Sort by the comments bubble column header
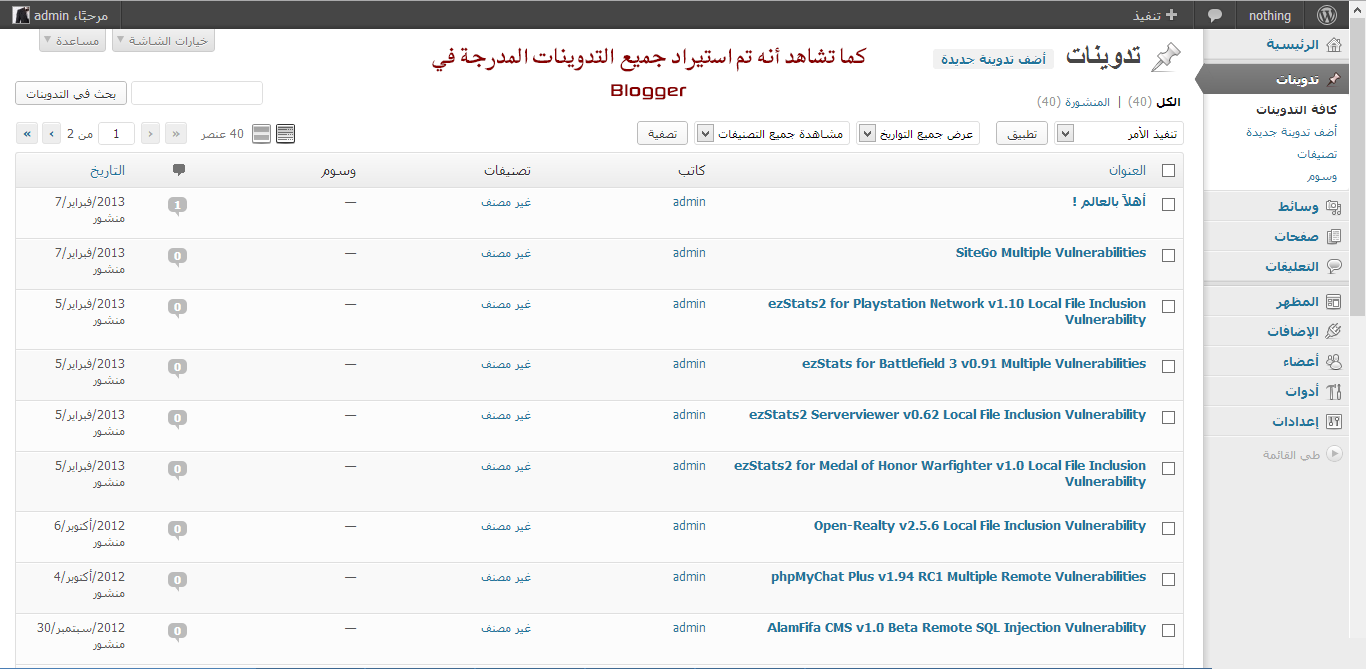The height and width of the screenshot is (669, 1366). coord(178,170)
